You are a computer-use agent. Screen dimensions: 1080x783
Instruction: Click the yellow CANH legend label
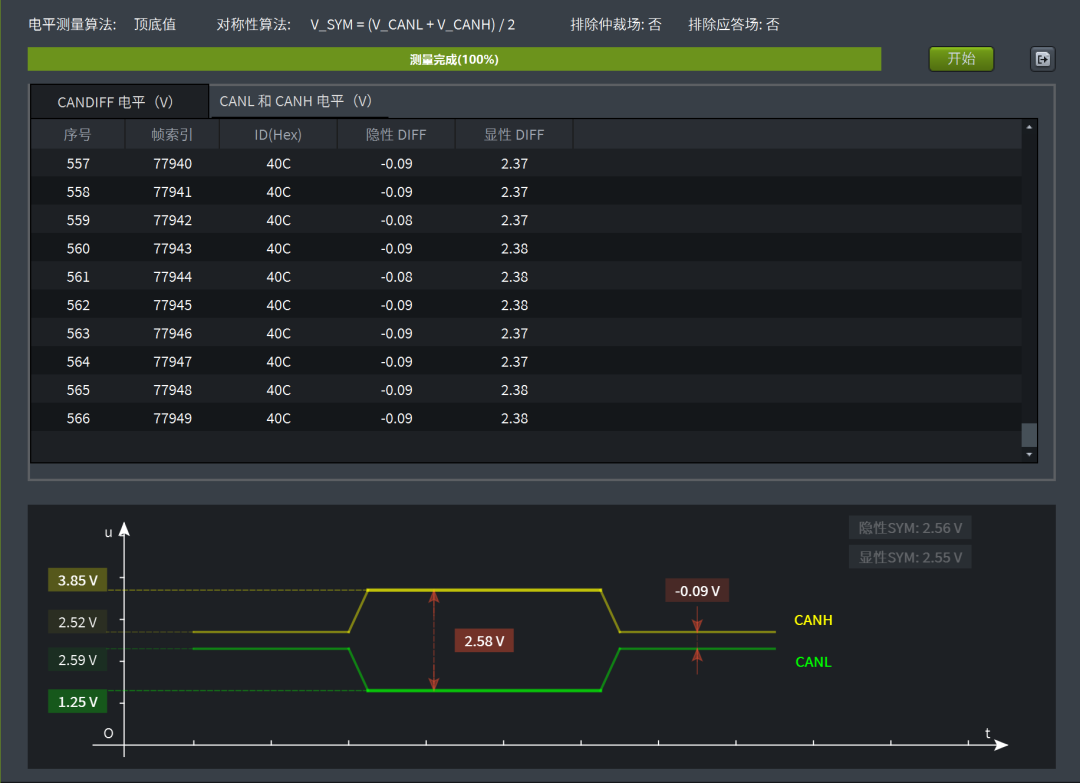tap(813, 620)
